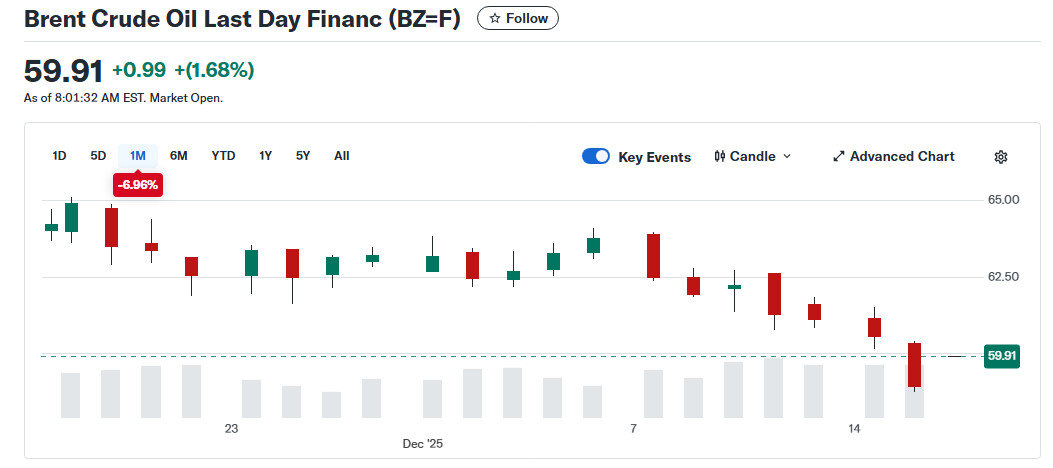Switch to 6M time range
1053x468 pixels.
point(179,156)
